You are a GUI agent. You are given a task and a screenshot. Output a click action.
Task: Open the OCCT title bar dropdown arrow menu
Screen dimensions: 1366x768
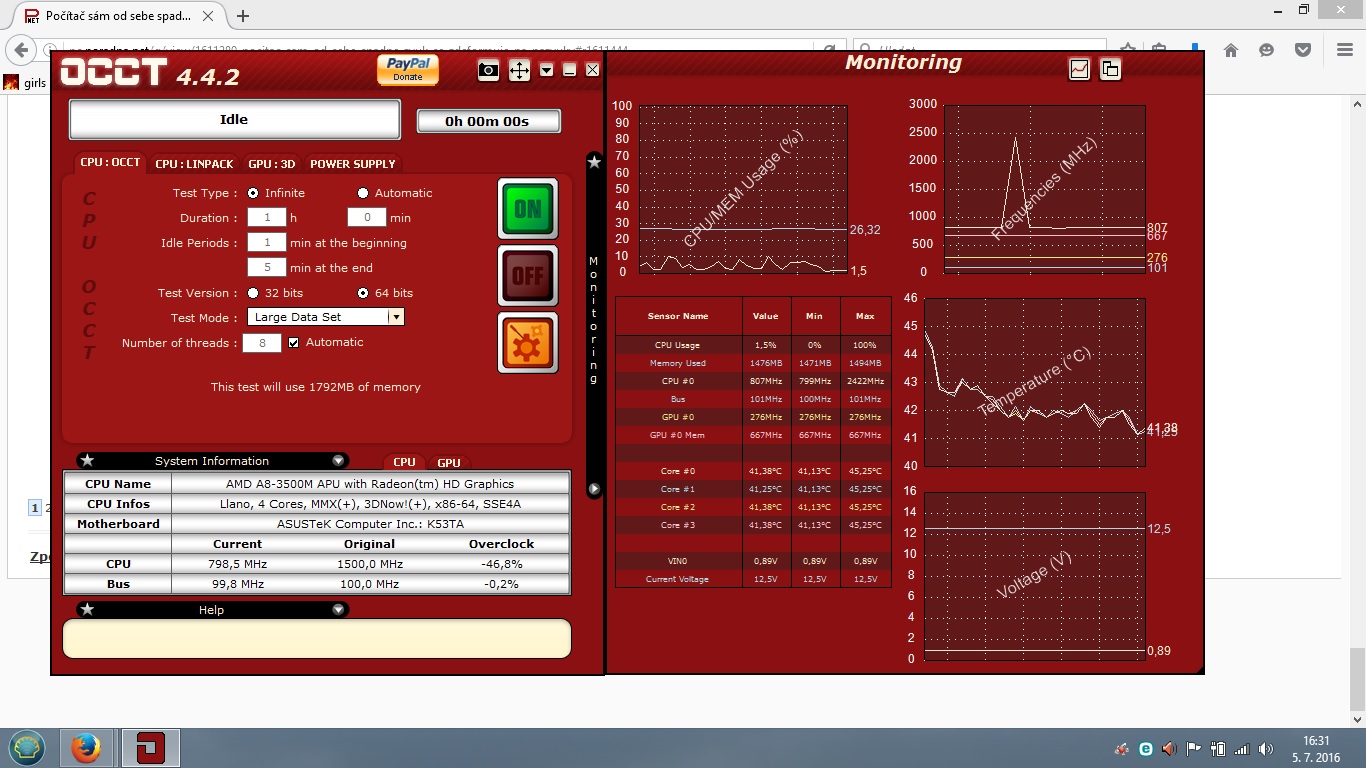[x=546, y=70]
